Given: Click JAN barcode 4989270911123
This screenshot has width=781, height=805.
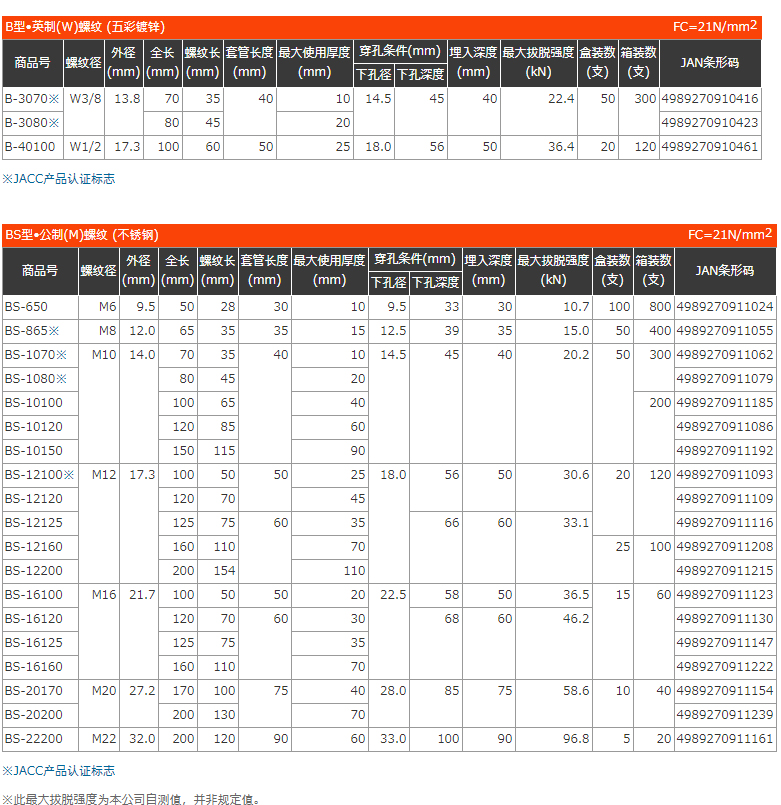Looking at the screenshot, I should coord(725,595).
